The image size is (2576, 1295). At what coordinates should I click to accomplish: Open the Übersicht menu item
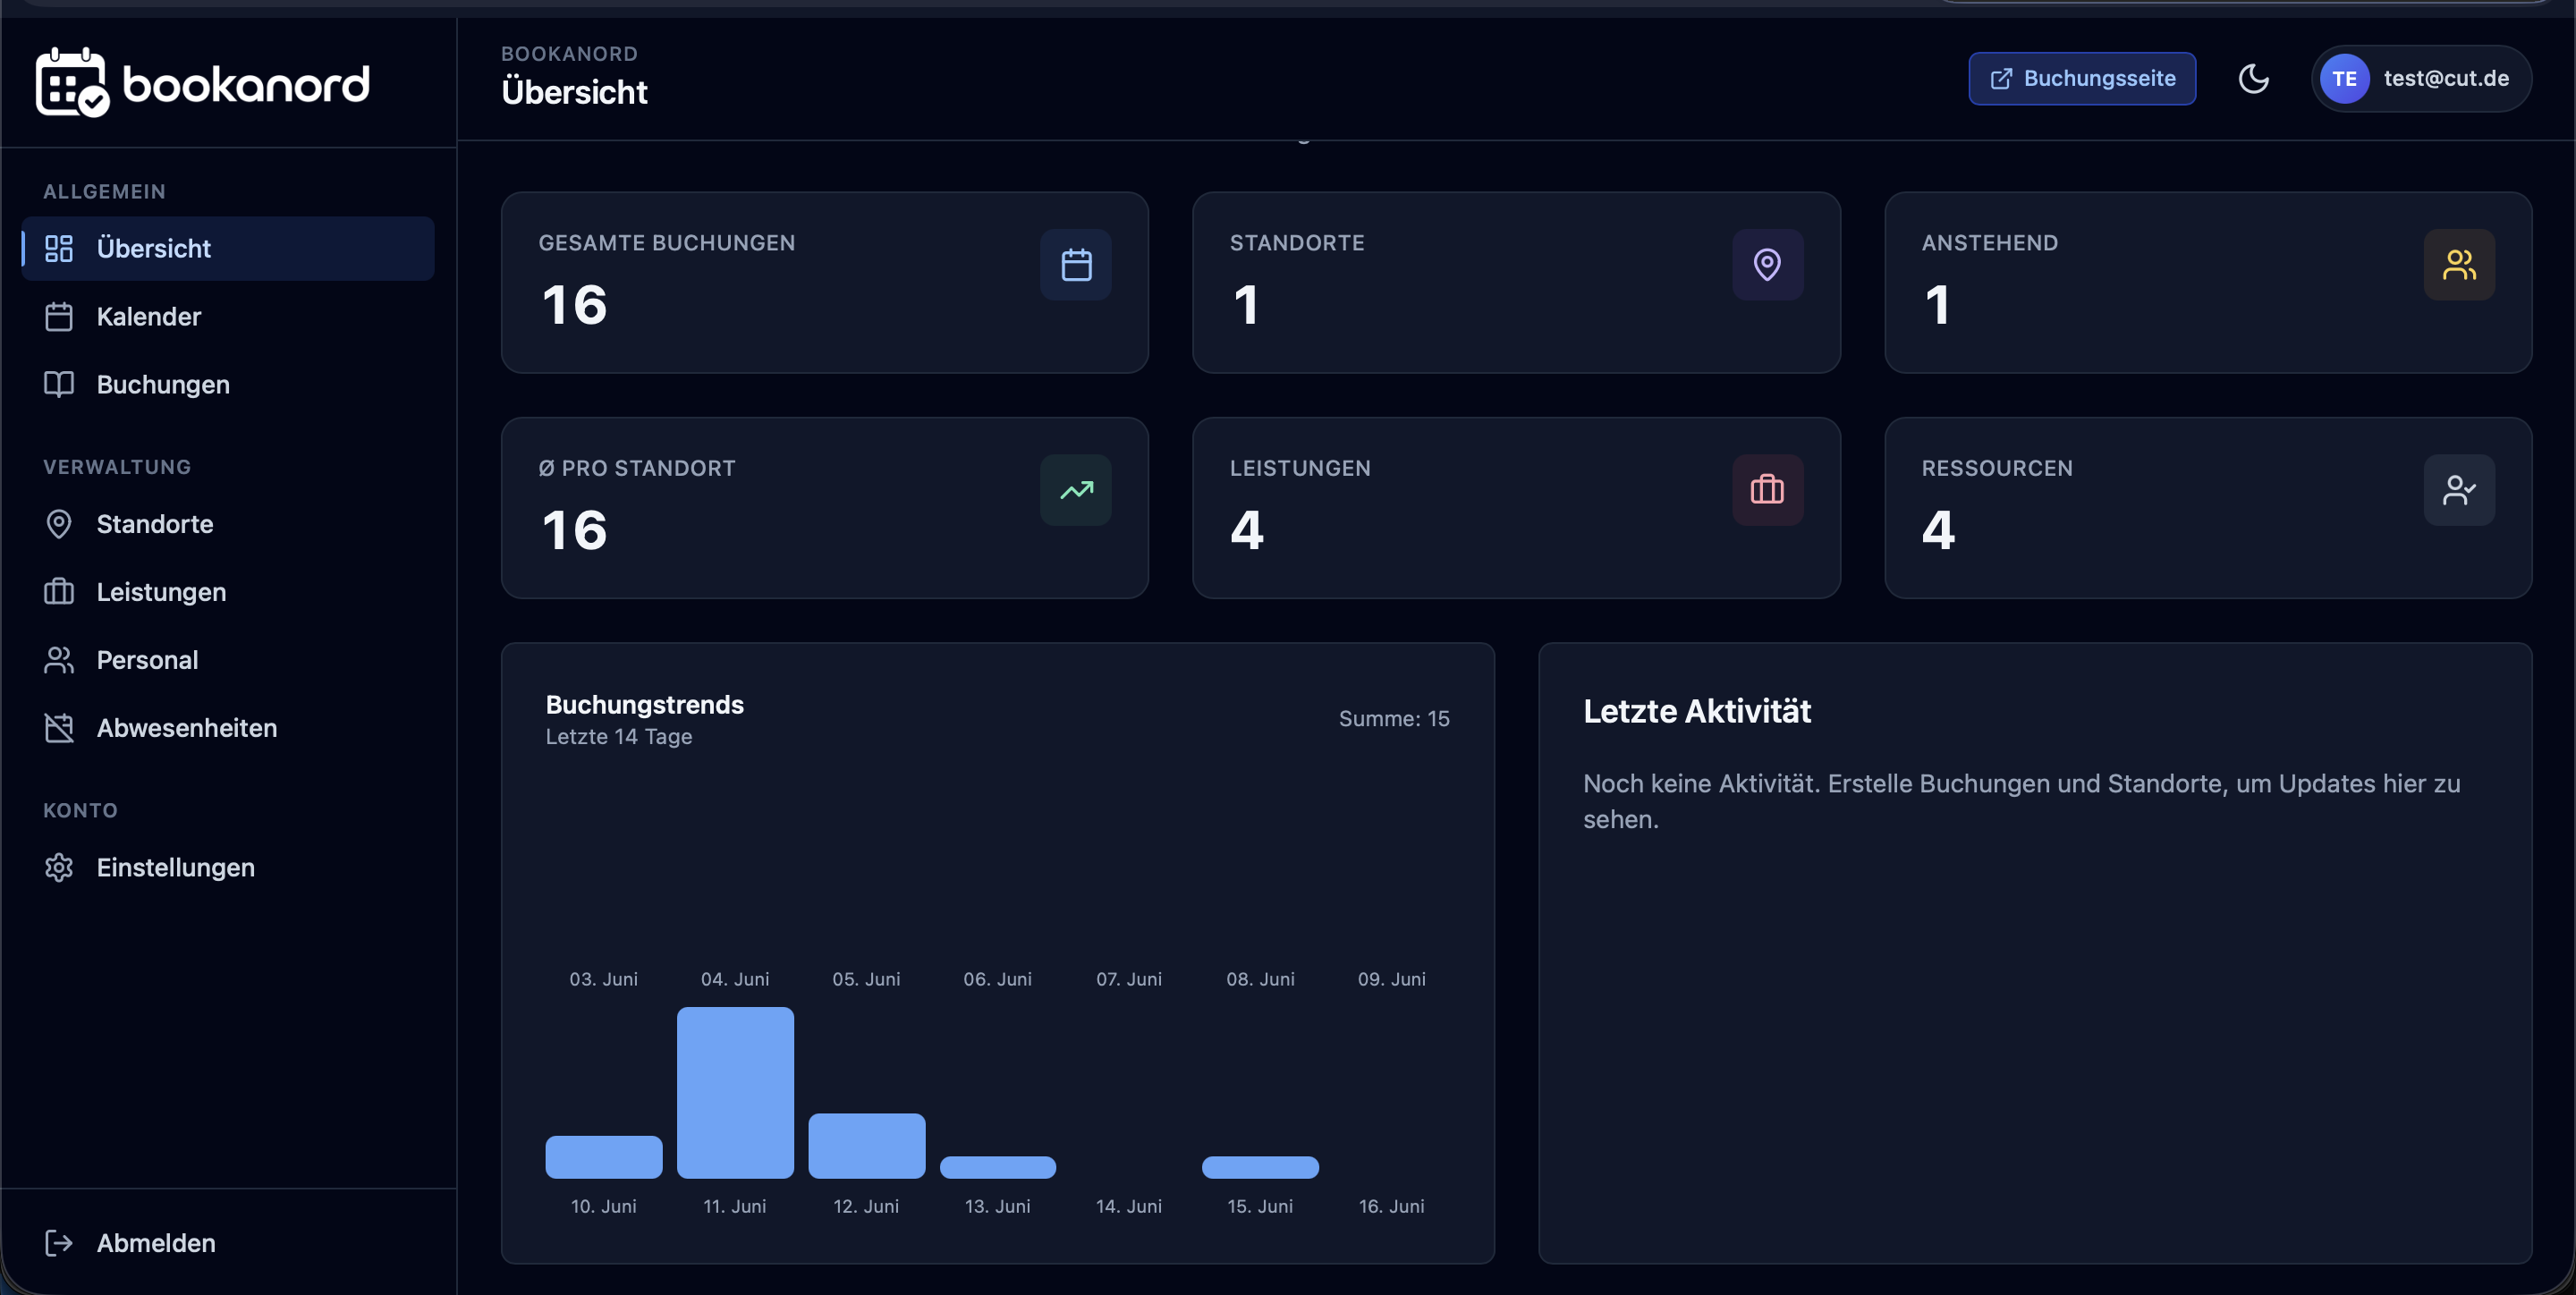click(x=228, y=248)
